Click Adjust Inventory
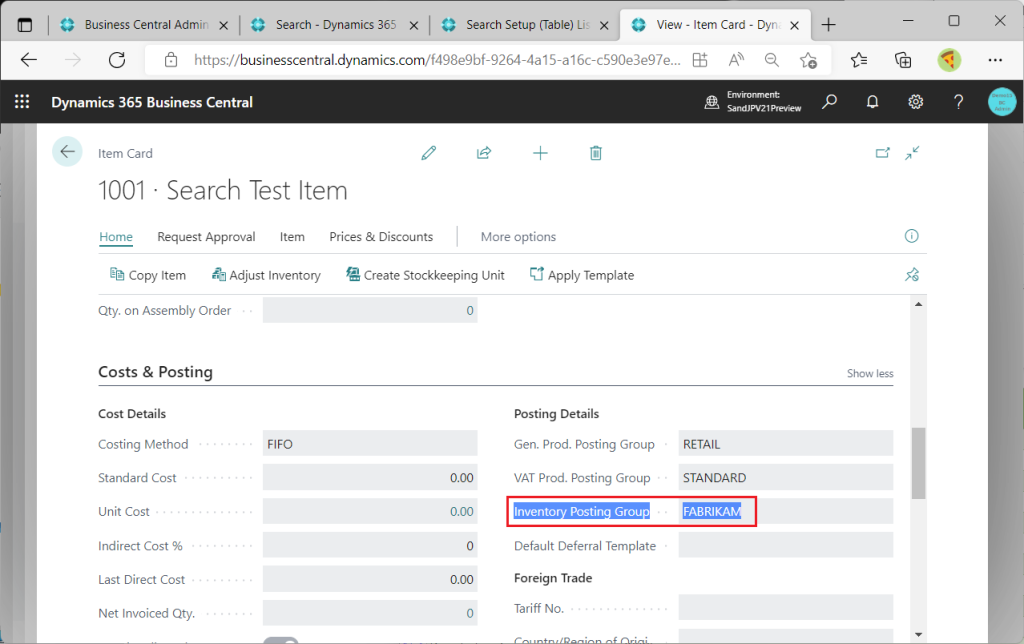 point(266,275)
